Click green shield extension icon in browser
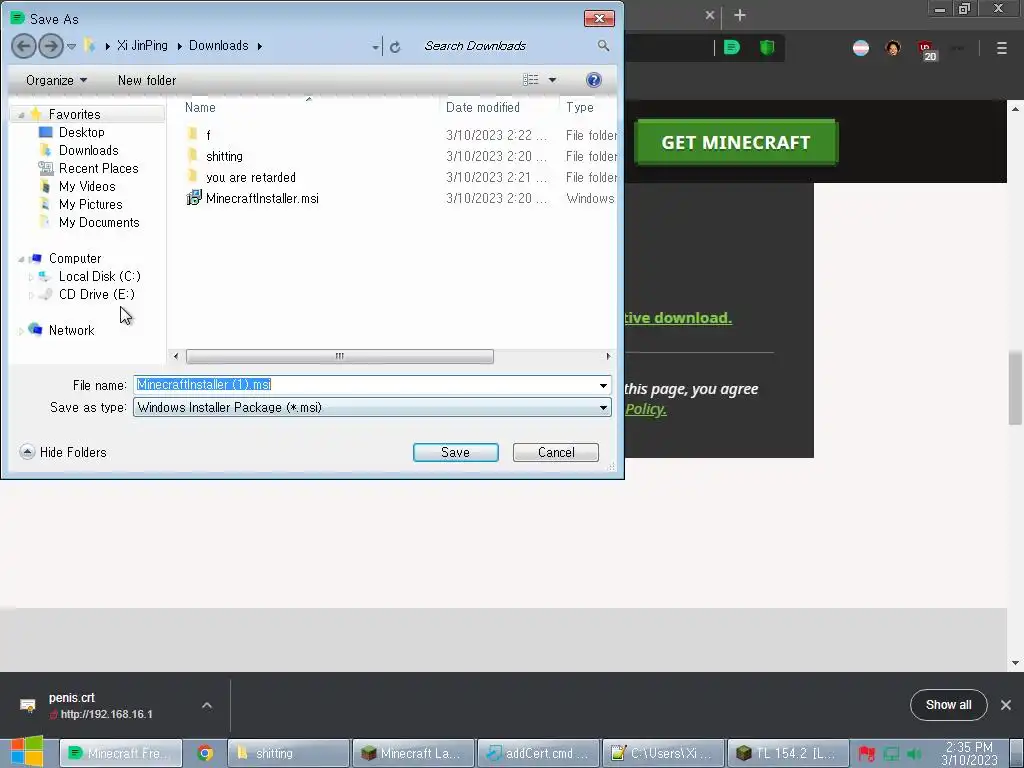 click(767, 48)
